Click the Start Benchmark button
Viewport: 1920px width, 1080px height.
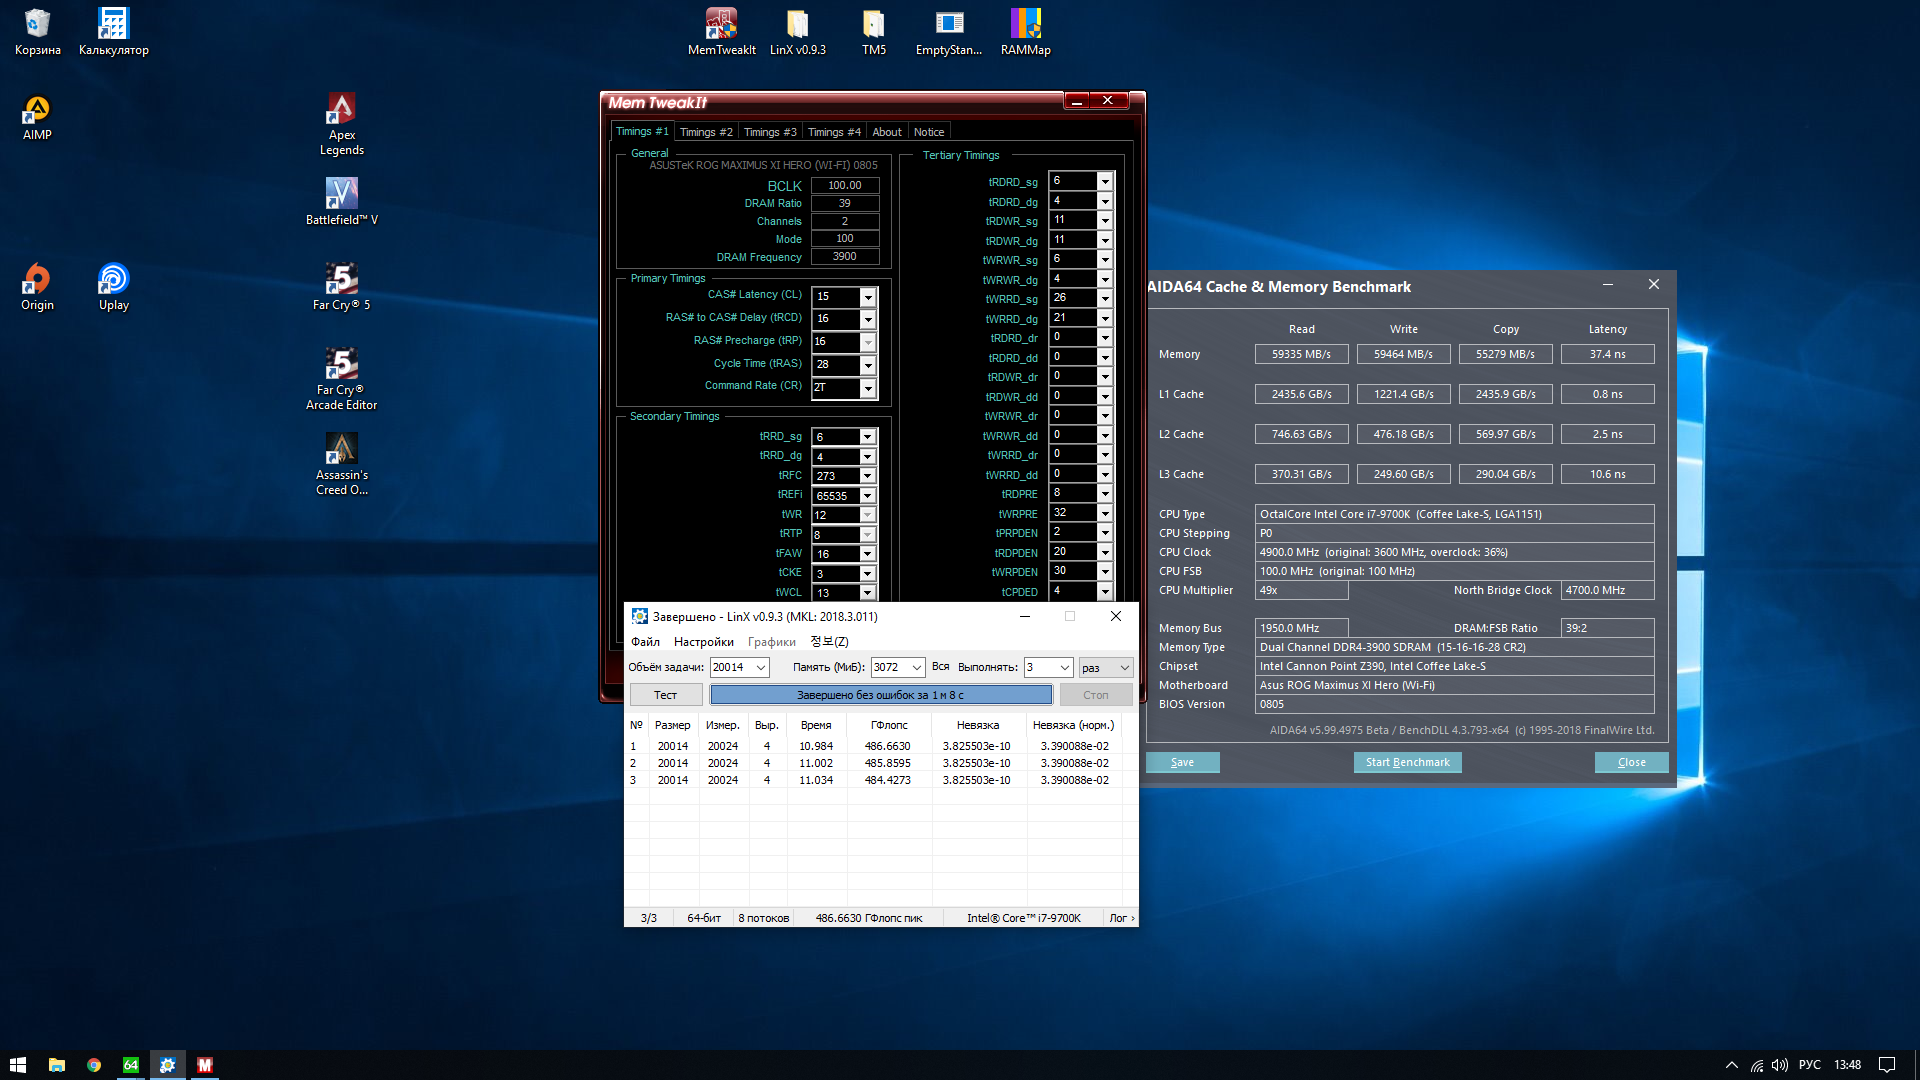tap(1407, 762)
